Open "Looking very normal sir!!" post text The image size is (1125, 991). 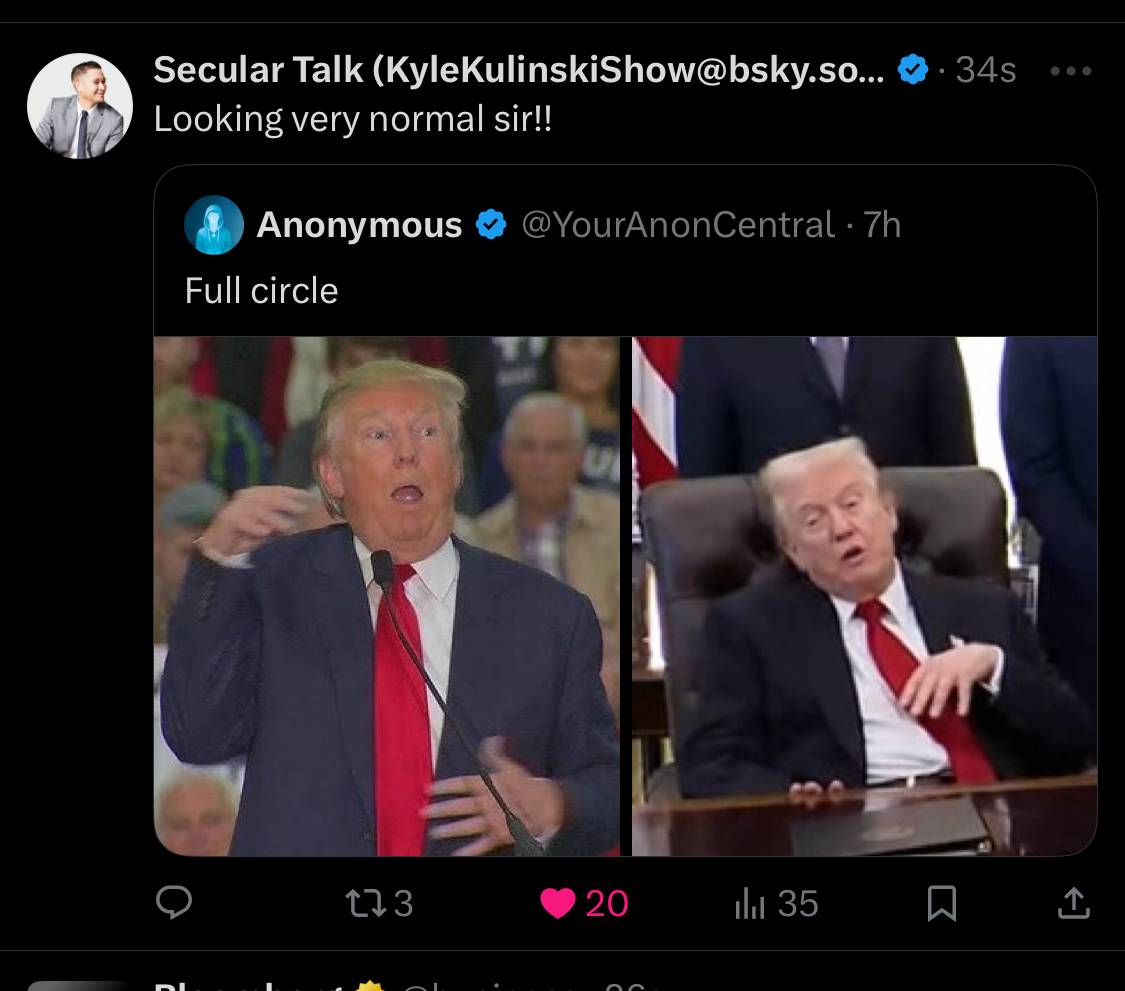(353, 119)
